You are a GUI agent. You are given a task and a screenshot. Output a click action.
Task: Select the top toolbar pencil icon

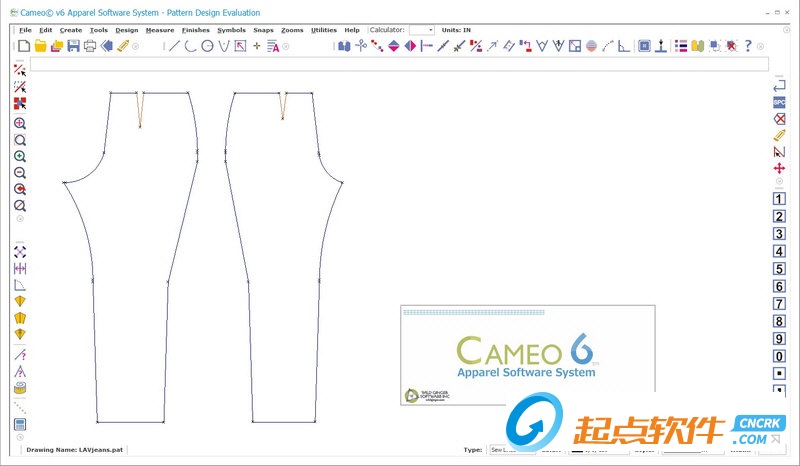123,46
